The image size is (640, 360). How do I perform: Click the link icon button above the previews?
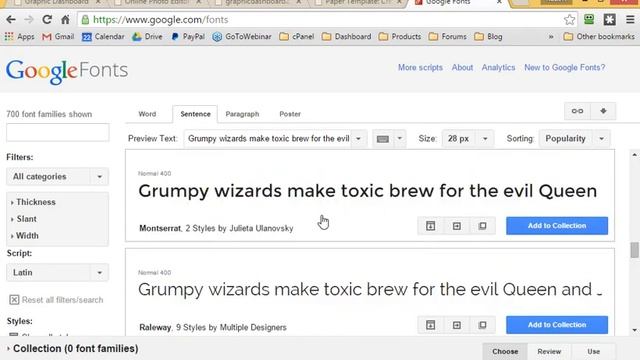[x=577, y=111]
